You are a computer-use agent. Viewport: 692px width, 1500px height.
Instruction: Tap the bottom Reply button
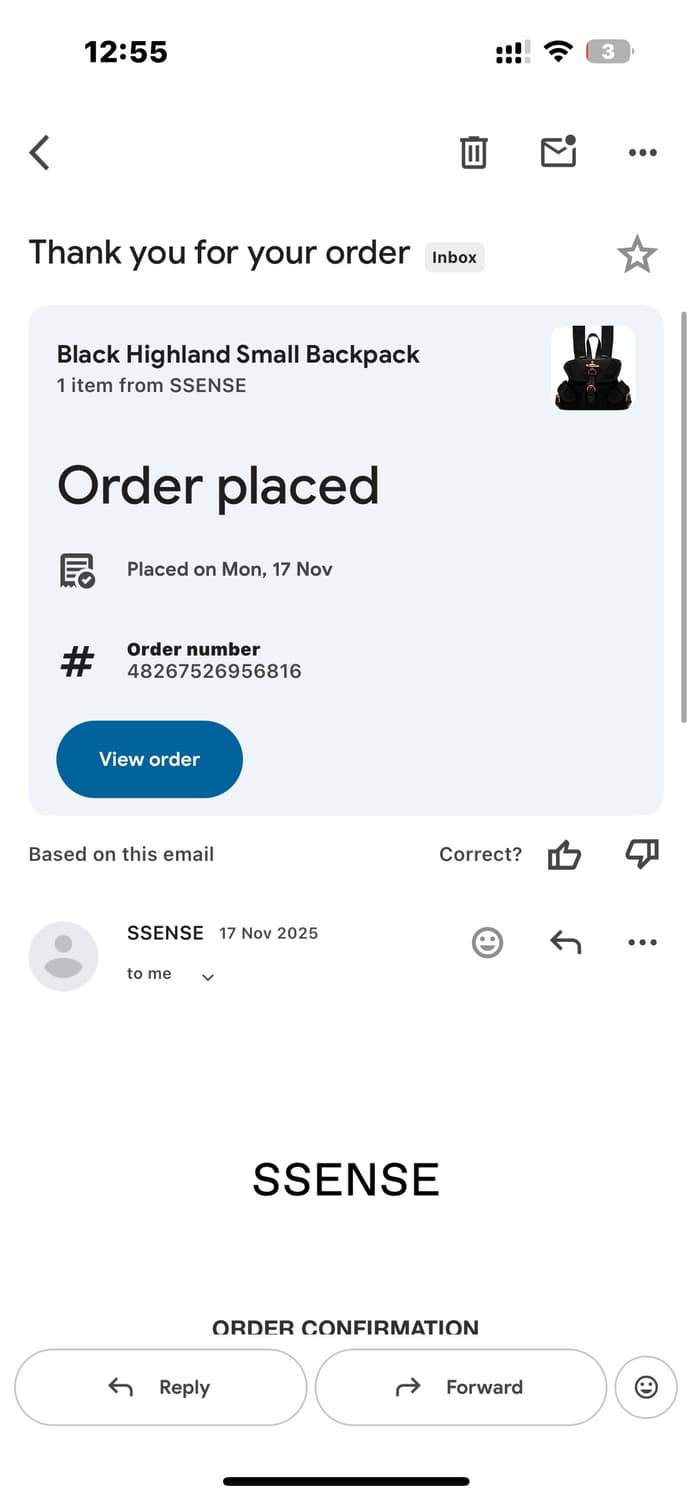click(160, 1387)
